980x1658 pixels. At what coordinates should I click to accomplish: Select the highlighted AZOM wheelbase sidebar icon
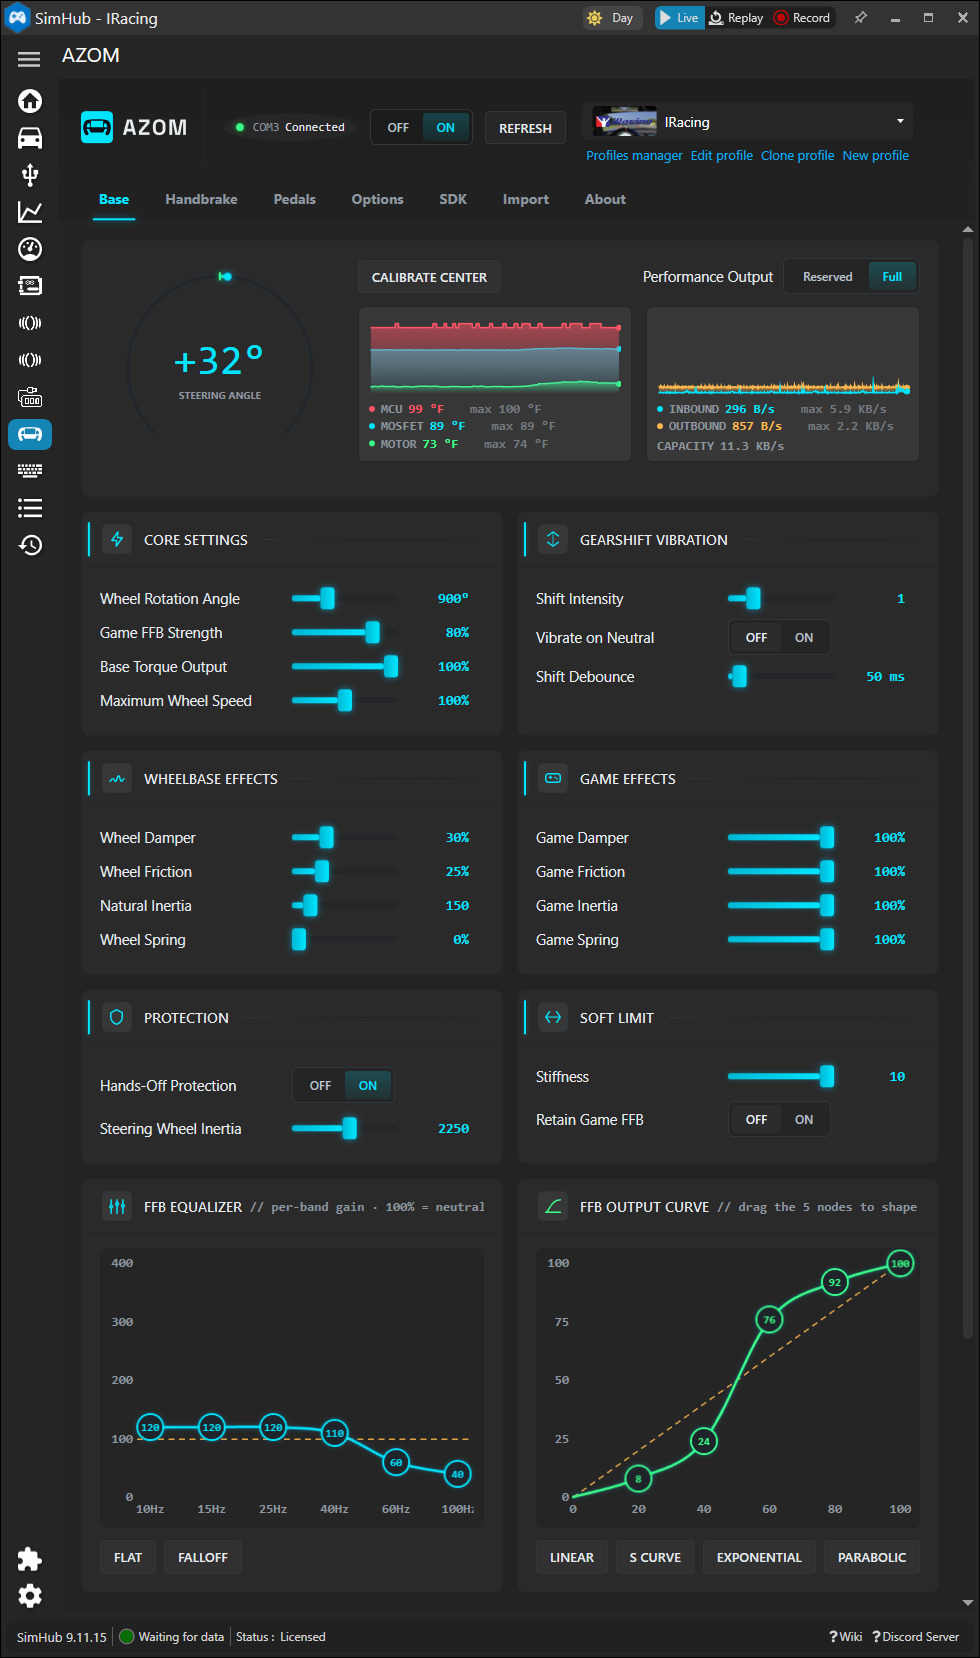(30, 434)
